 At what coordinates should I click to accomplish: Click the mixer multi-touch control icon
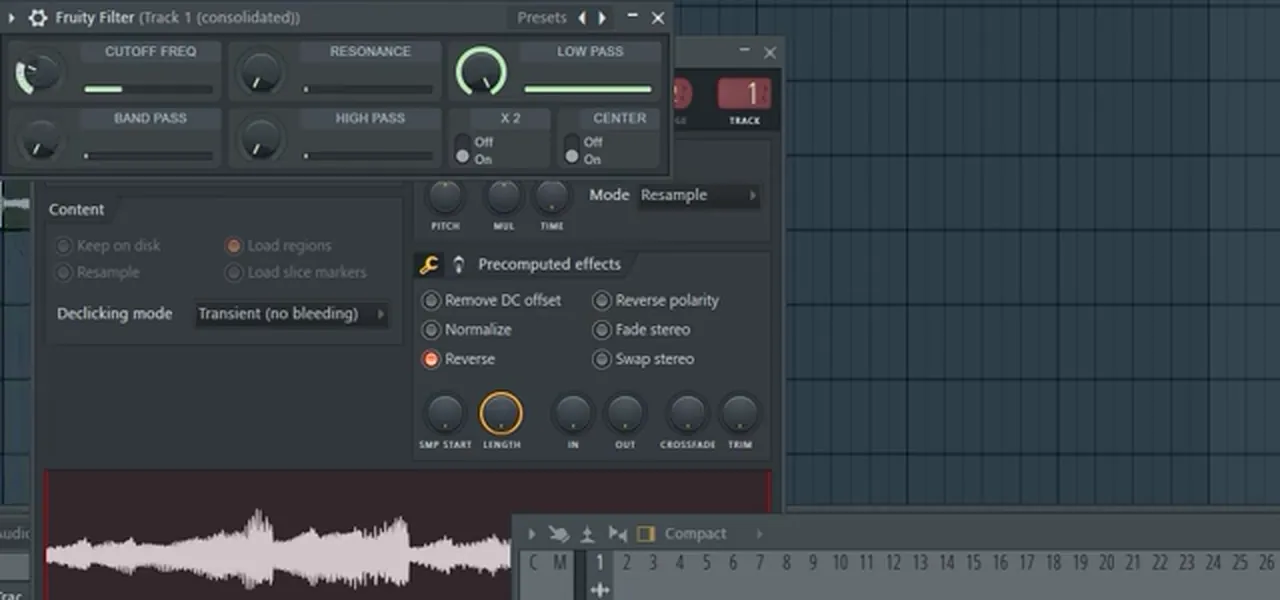pyautogui.click(x=561, y=534)
